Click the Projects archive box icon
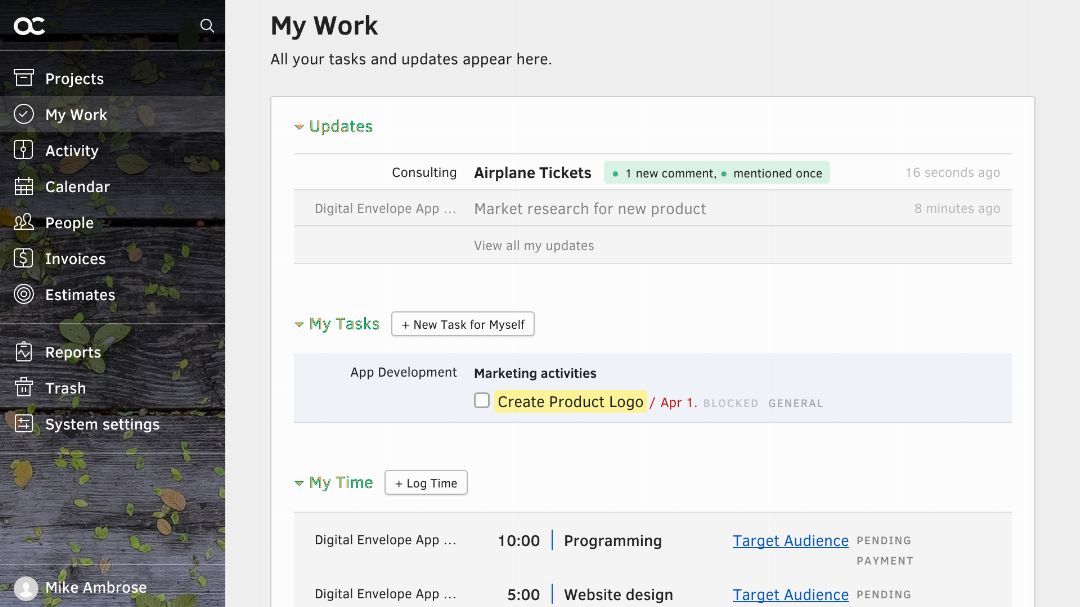The image size is (1080, 607). (24, 78)
